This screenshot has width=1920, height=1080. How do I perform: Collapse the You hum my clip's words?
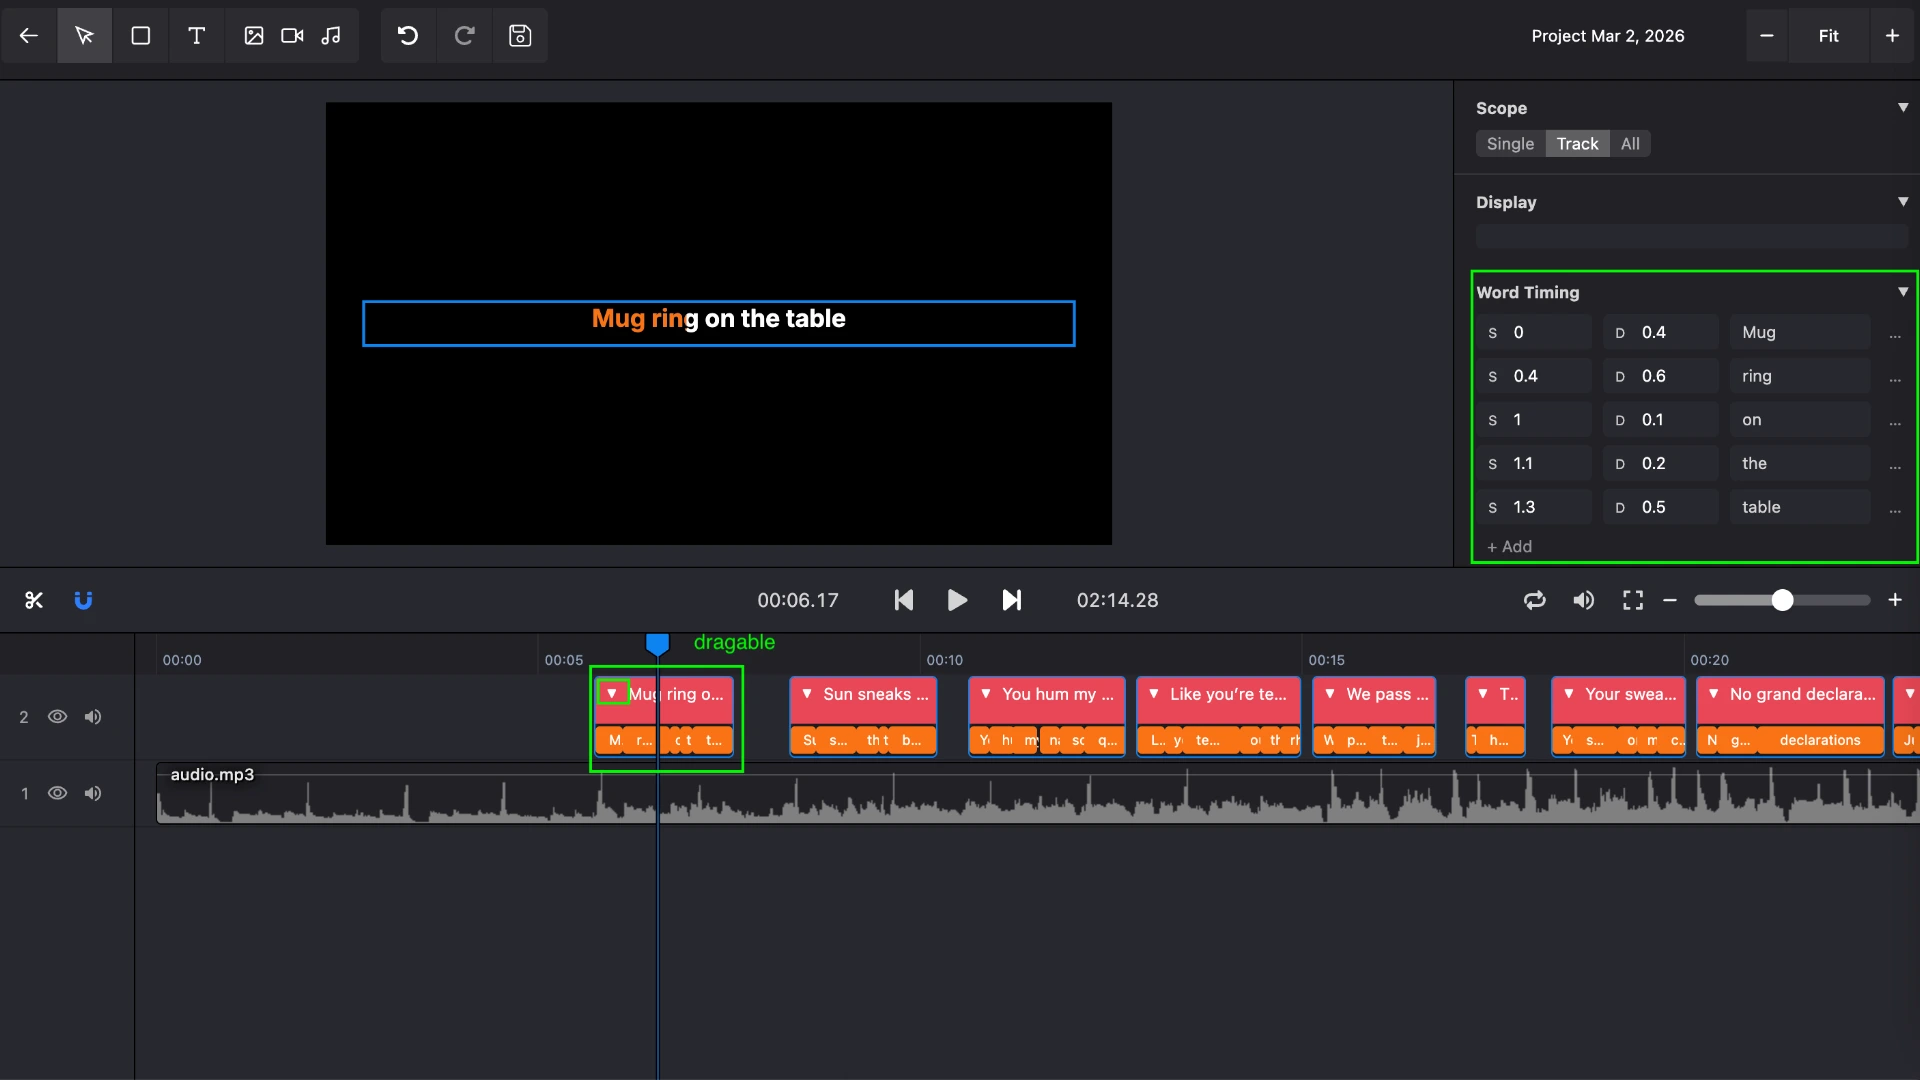986,694
